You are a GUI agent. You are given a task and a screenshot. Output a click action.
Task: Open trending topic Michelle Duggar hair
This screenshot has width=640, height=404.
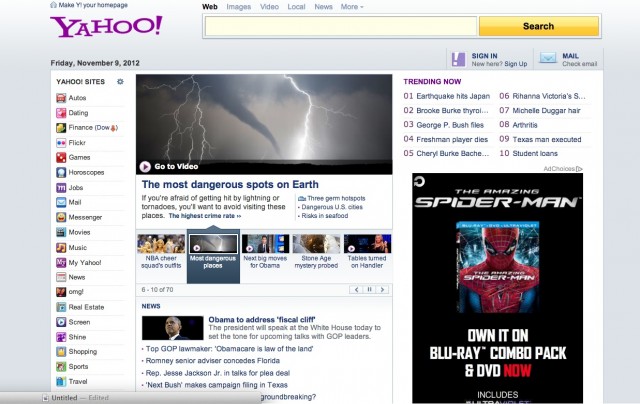tap(547, 111)
